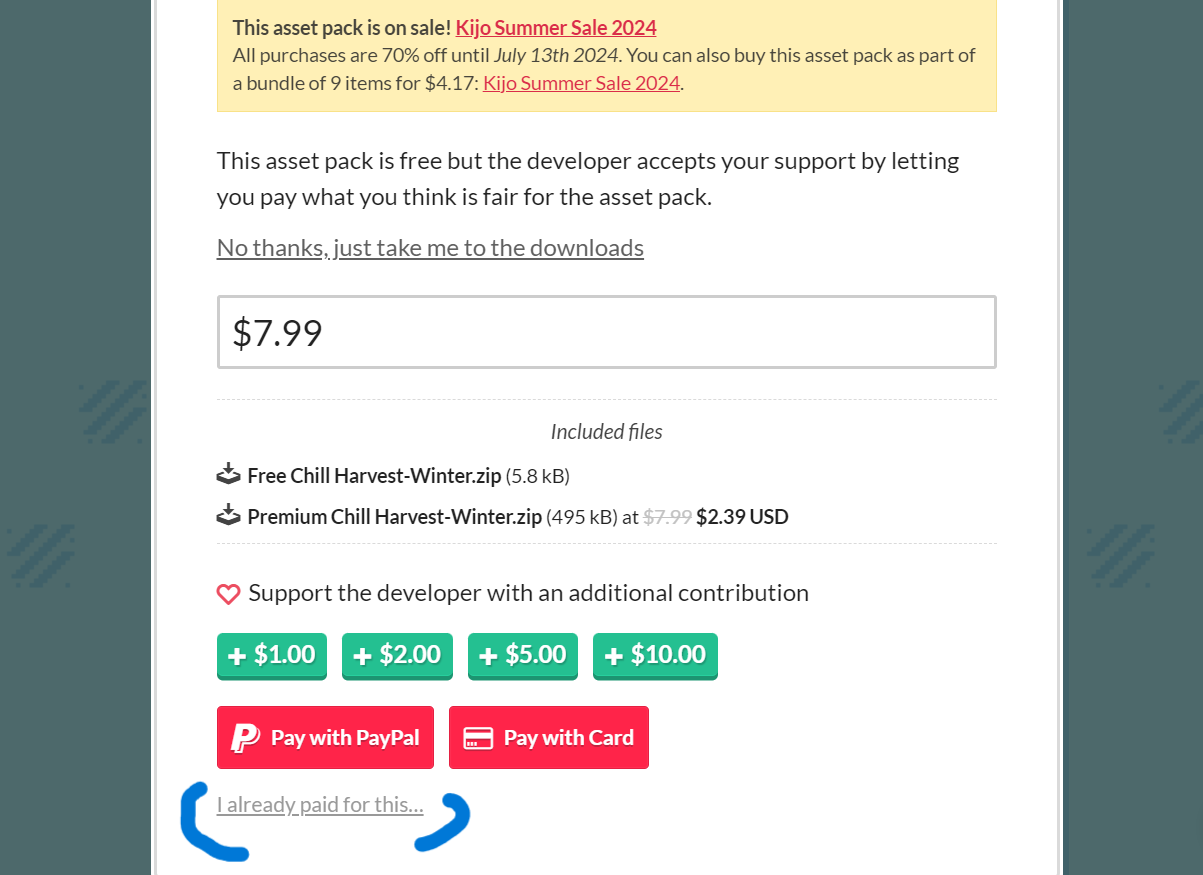The height and width of the screenshot is (875, 1203).
Task: Skip payment and go to the downloads
Action: pyautogui.click(x=430, y=247)
